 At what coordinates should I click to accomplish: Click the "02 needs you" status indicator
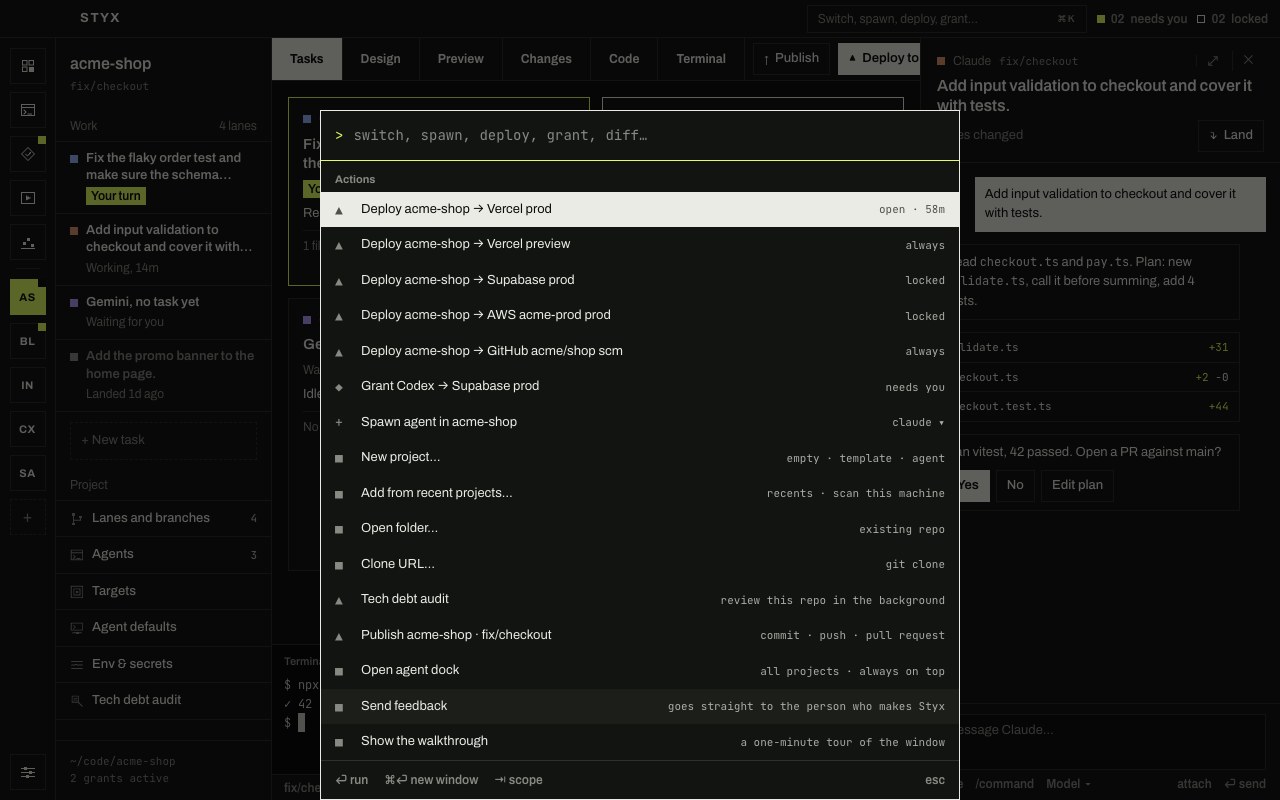pyautogui.click(x=1142, y=19)
